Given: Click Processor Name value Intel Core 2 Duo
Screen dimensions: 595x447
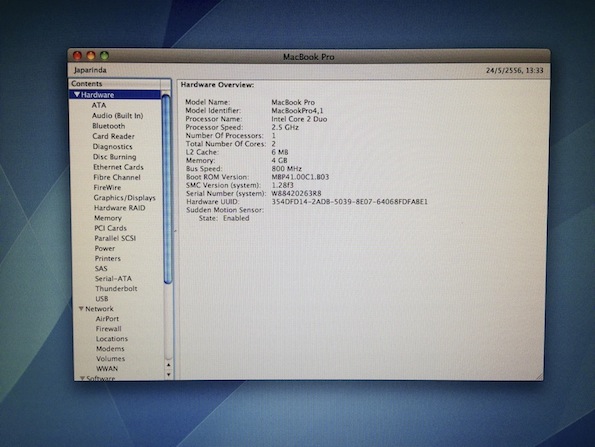Looking at the screenshot, I should [299, 119].
